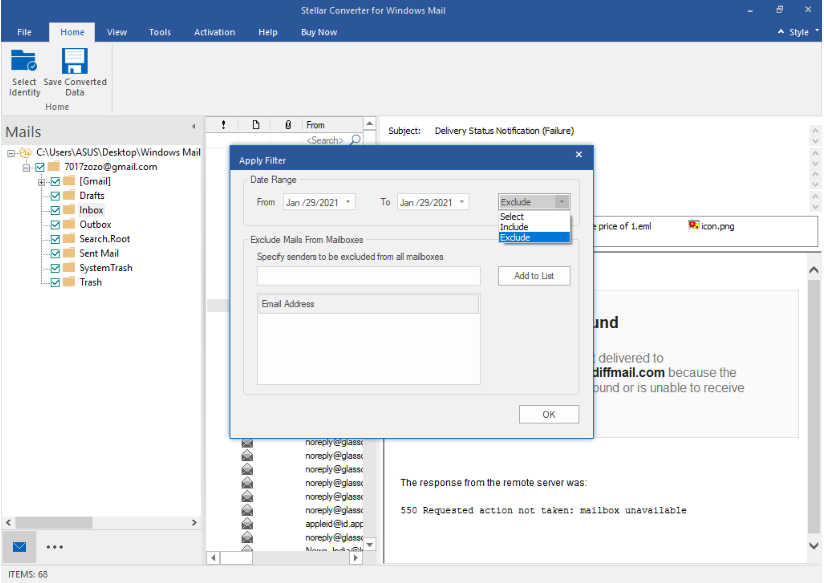Click the OK button
This screenshot has width=824, height=583.
549,414
